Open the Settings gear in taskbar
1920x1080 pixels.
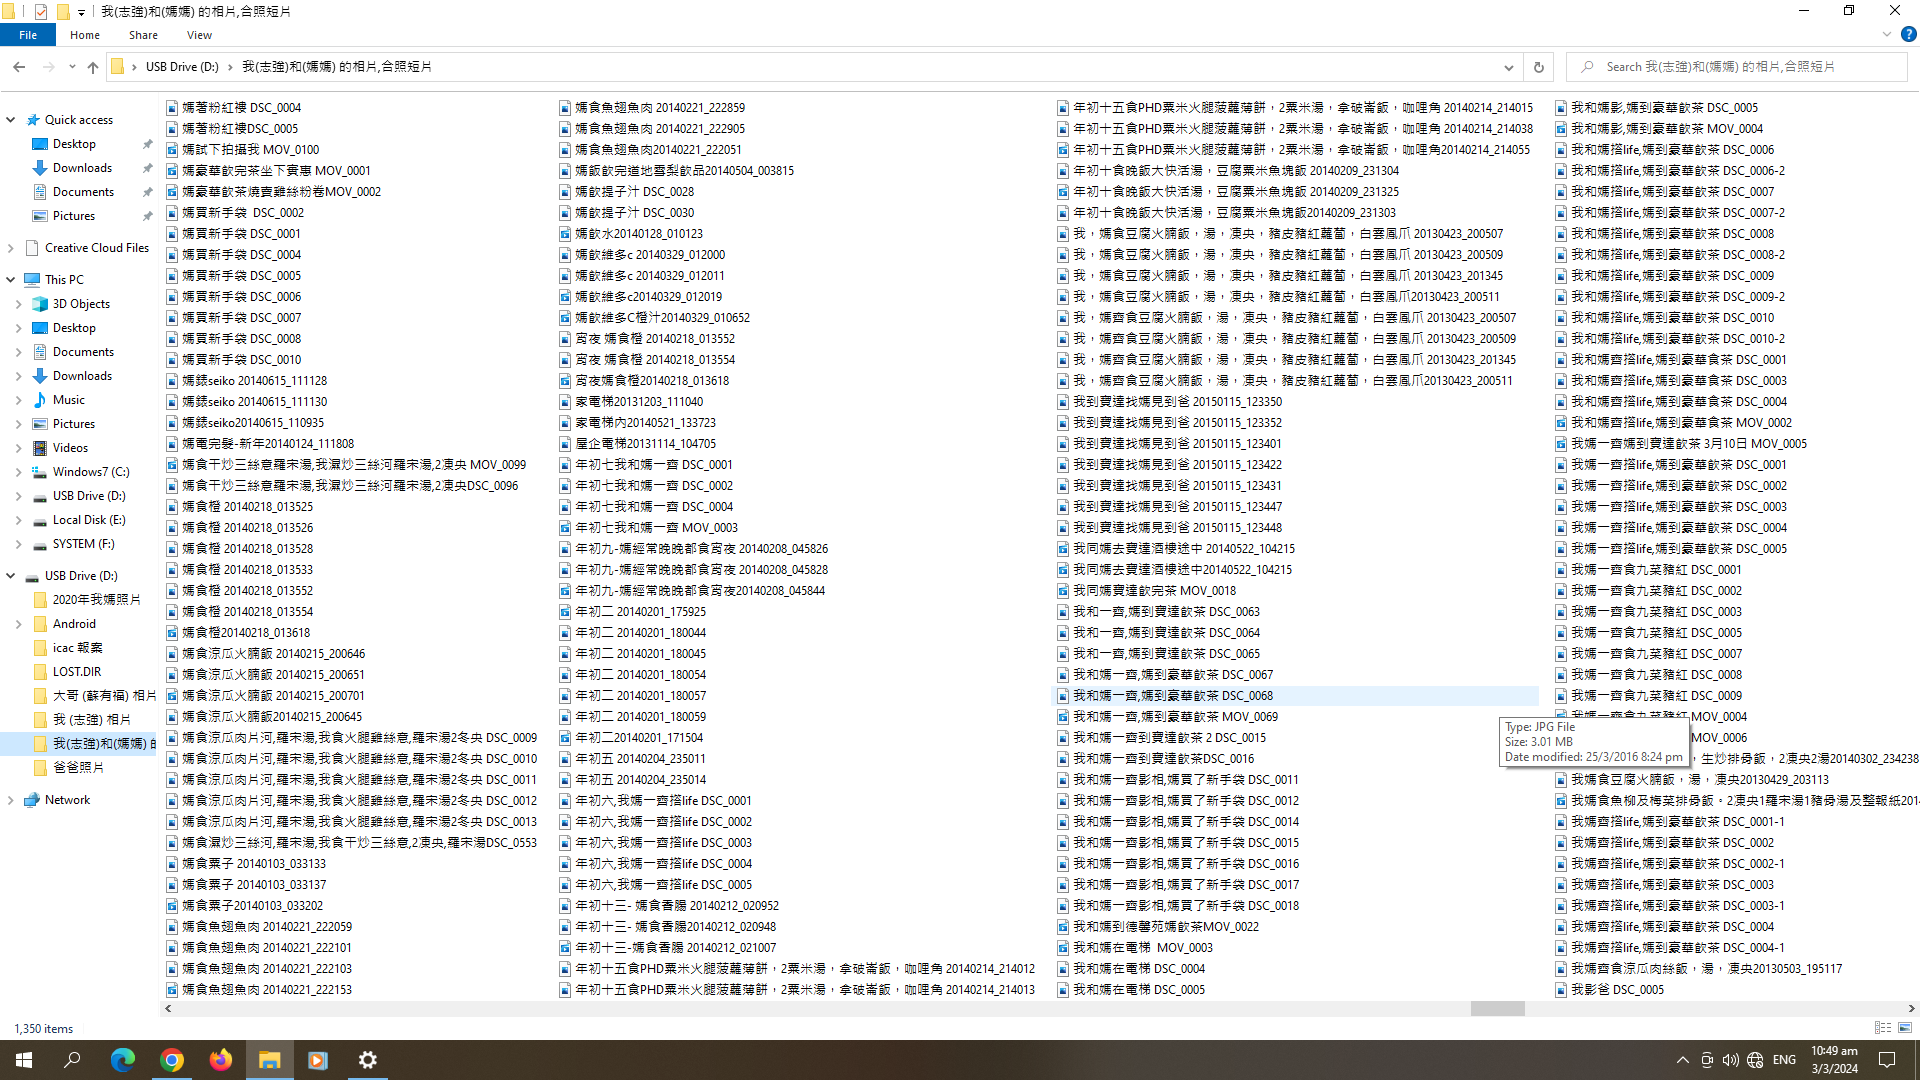click(367, 1060)
